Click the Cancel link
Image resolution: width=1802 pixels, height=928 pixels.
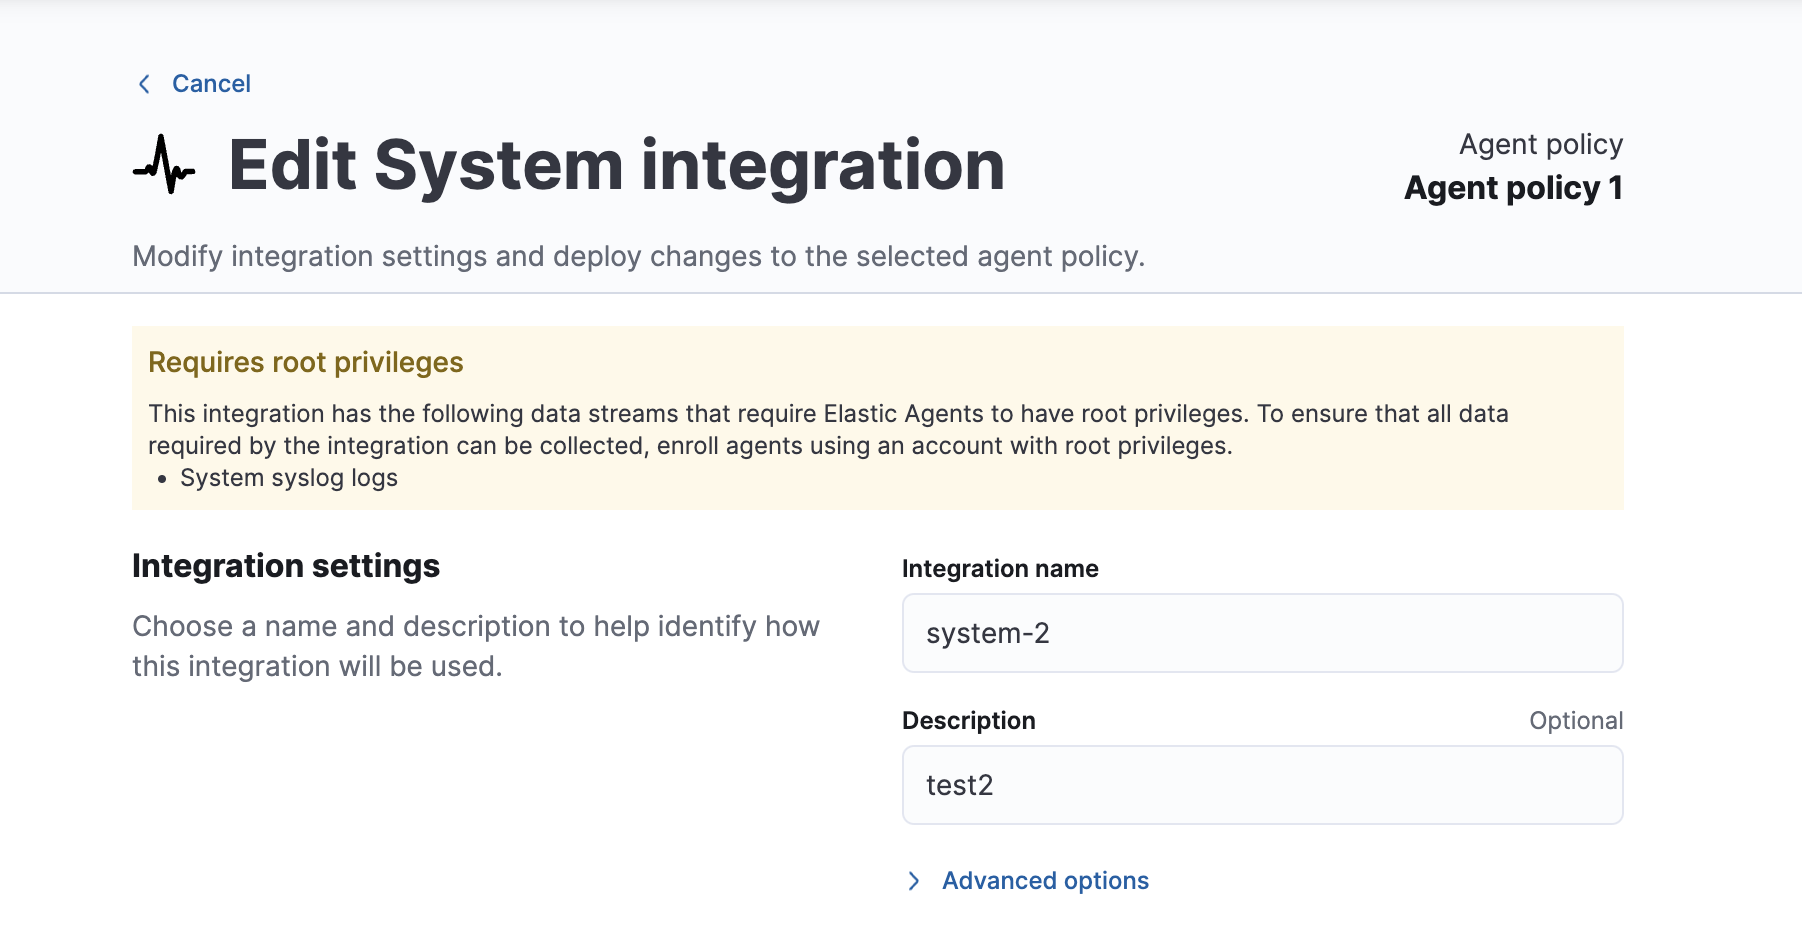pos(211,84)
